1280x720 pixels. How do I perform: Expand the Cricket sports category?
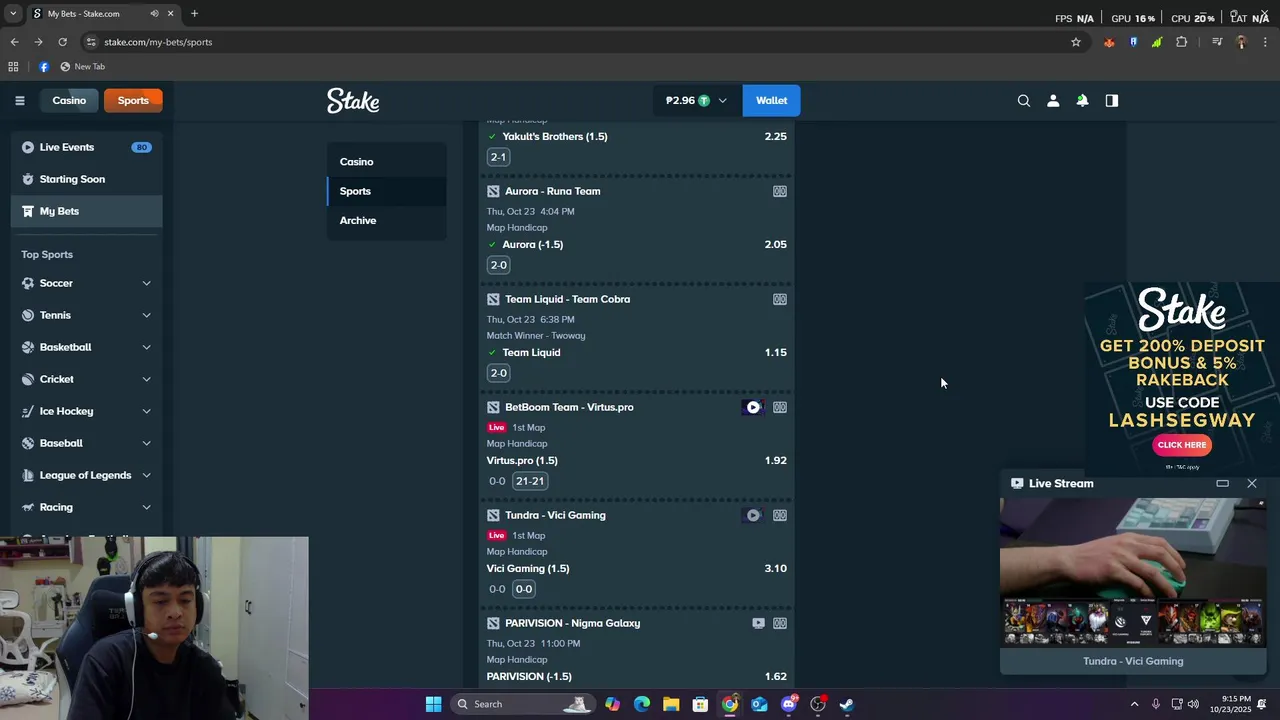(x=146, y=379)
